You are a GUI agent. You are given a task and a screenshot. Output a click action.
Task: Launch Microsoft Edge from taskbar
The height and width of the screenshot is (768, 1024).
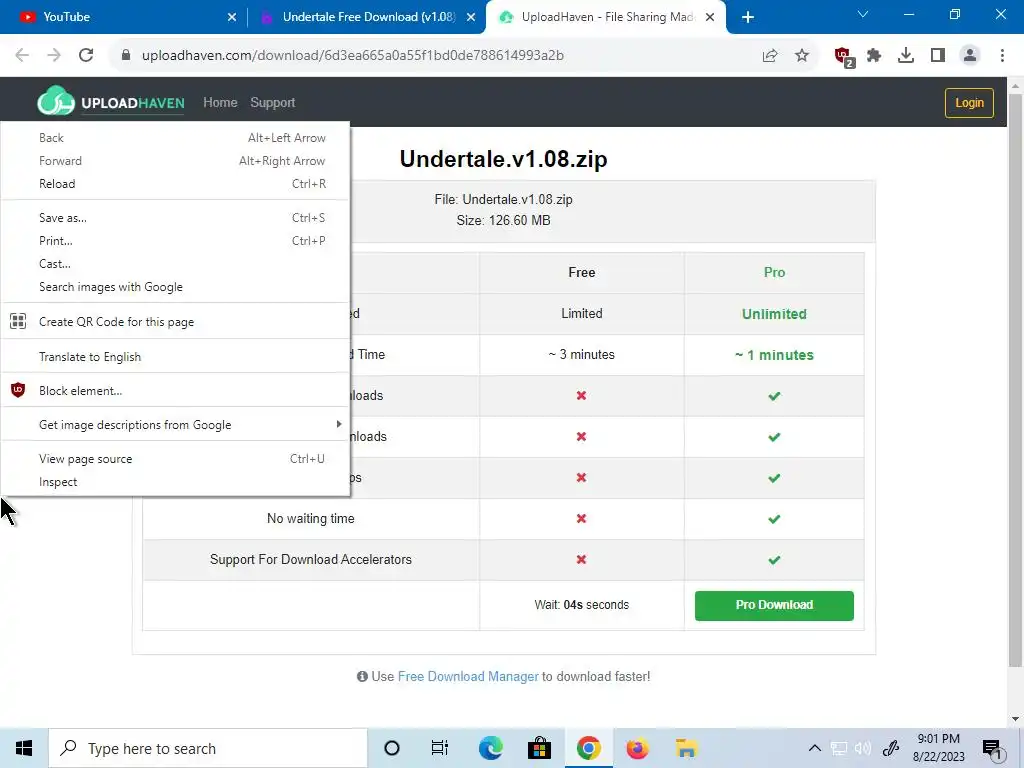click(490, 748)
